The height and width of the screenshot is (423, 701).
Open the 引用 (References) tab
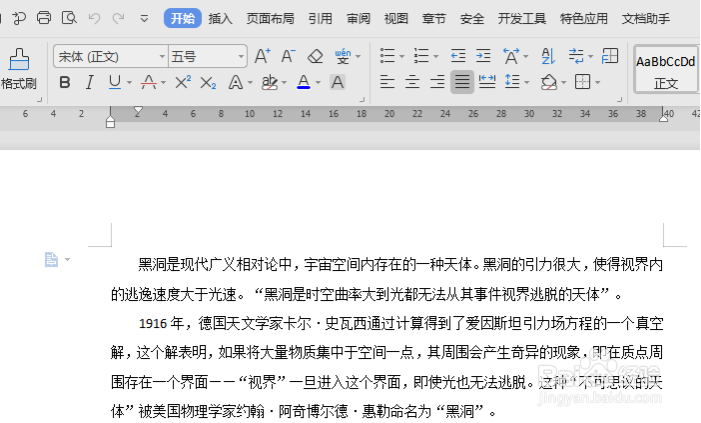[320, 19]
